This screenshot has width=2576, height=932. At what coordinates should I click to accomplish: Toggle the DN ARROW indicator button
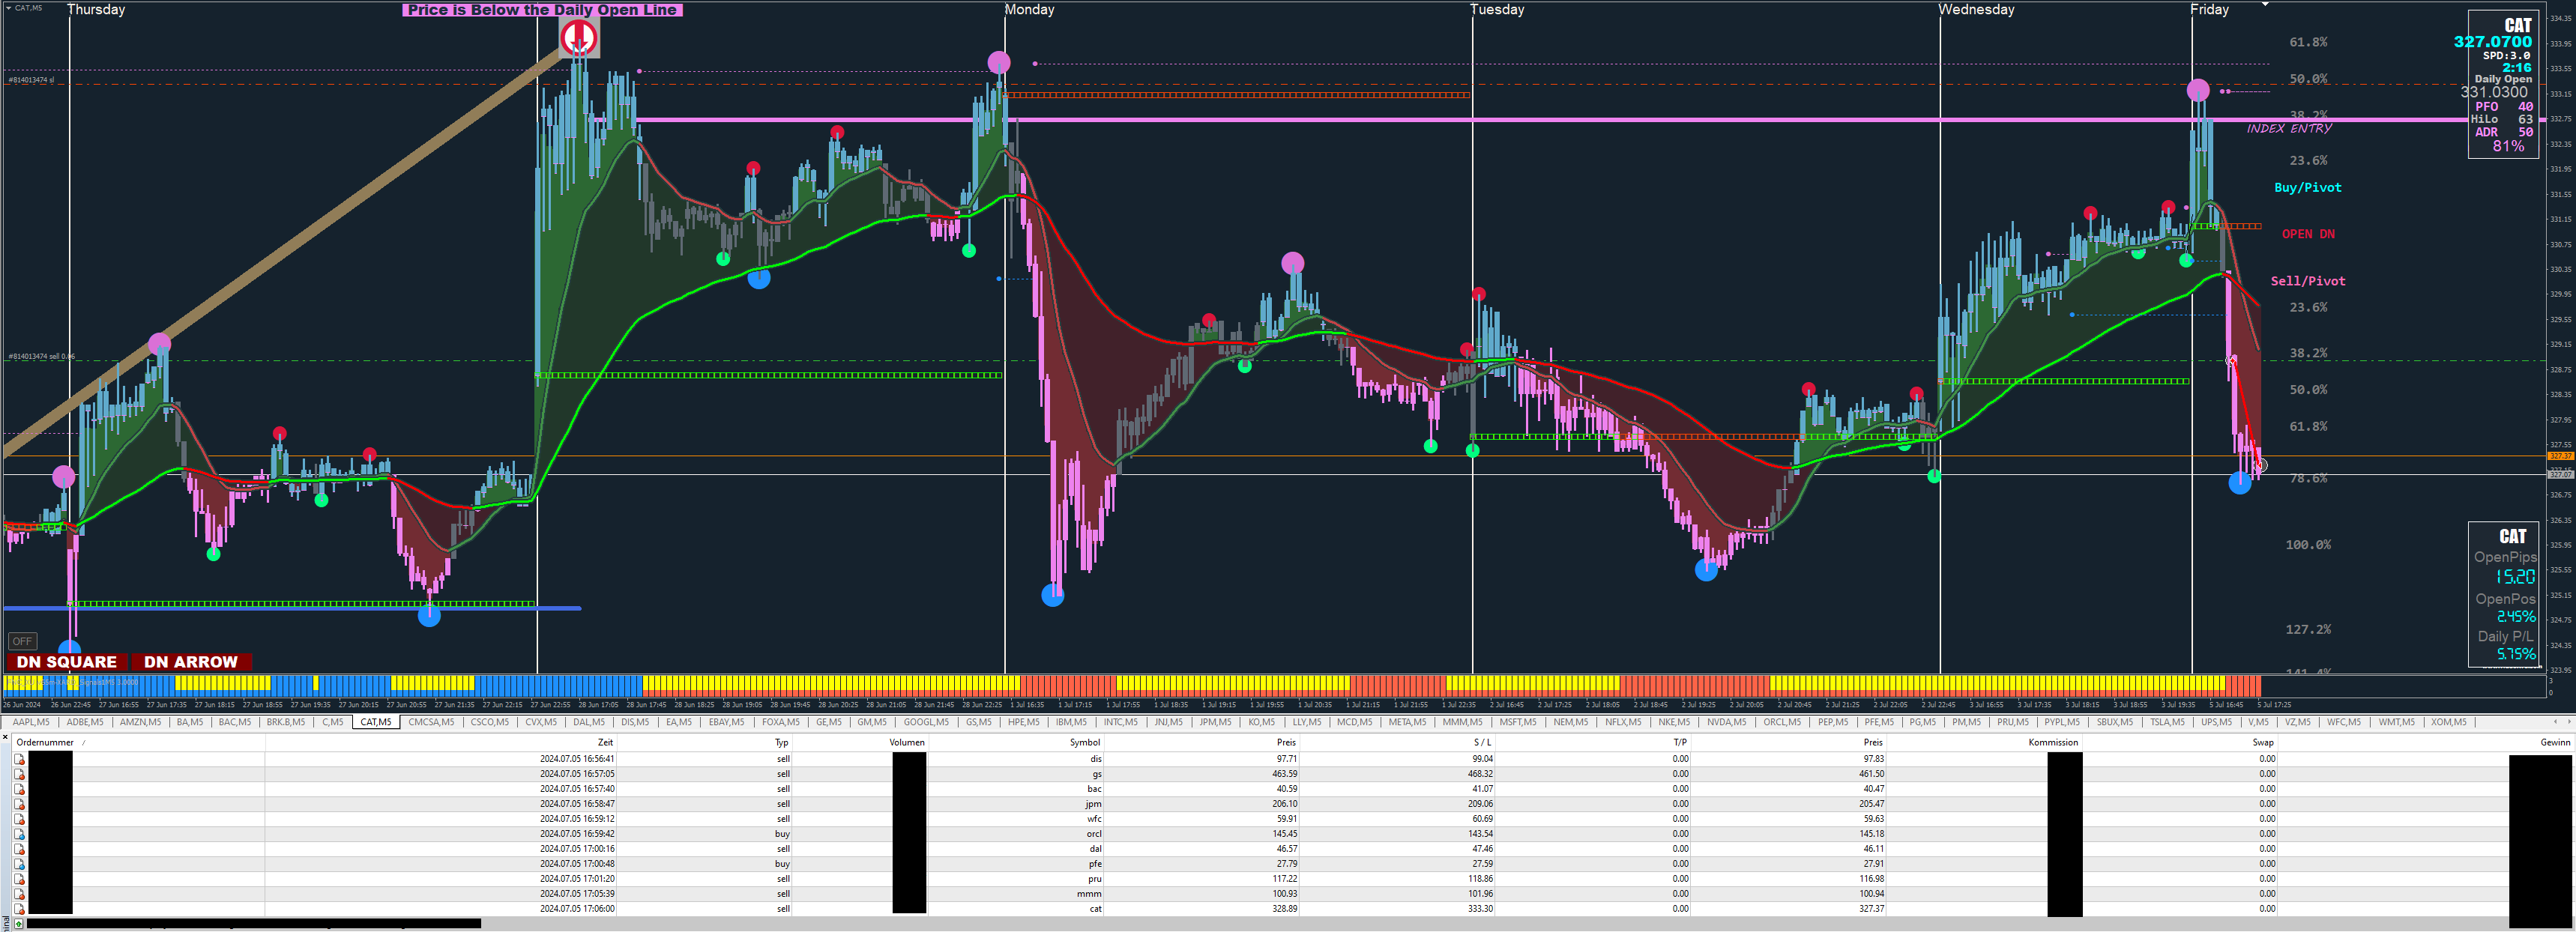pos(190,662)
